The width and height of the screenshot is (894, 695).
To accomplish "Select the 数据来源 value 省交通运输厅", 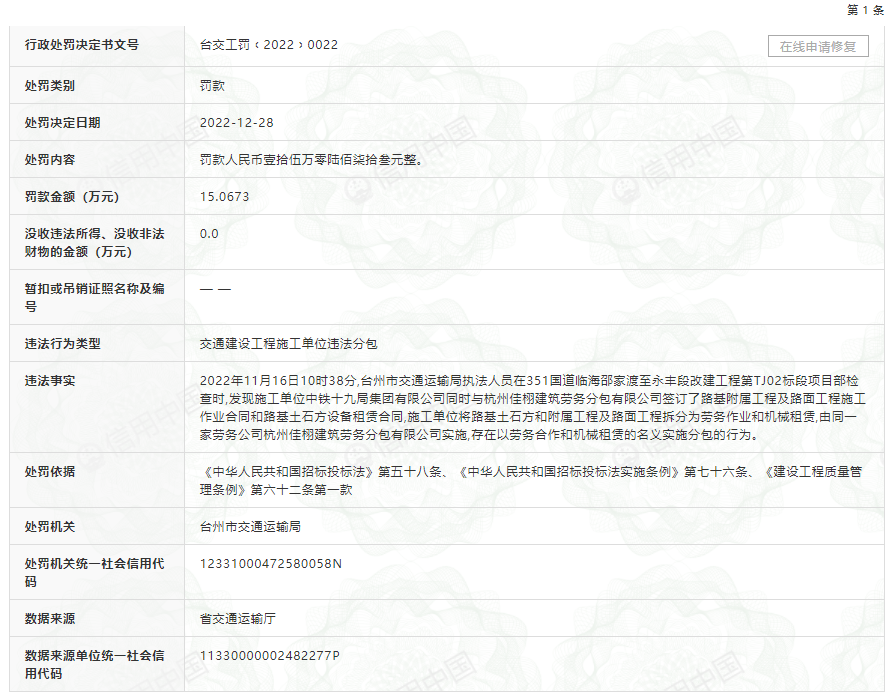I will click(238, 619).
